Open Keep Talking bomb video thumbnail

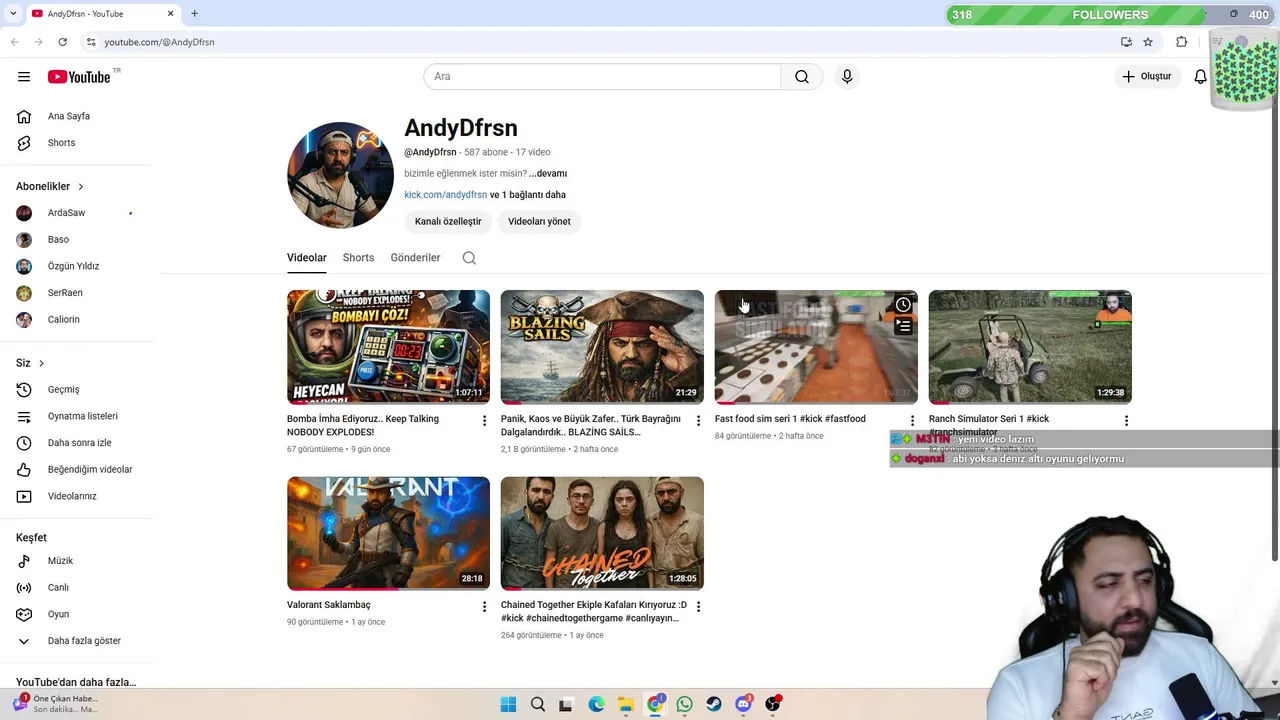(388, 347)
